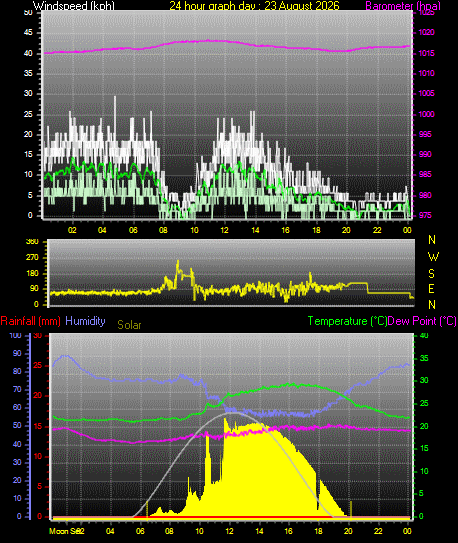The image size is (458, 543).
Task: Click the Barometer (hpa) legend label
Action: pos(403,6)
